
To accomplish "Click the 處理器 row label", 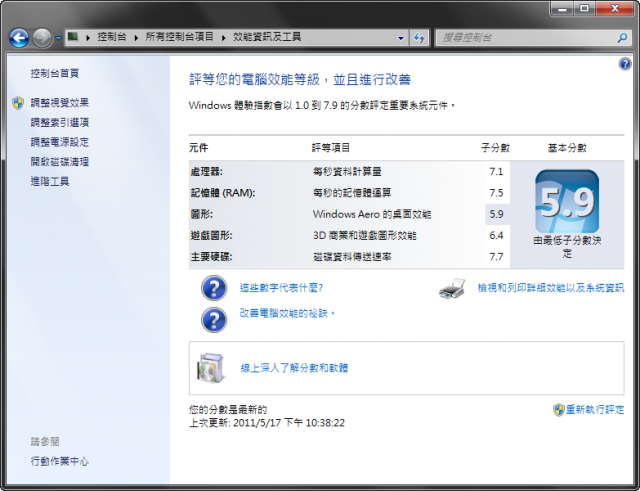I will tap(207, 172).
